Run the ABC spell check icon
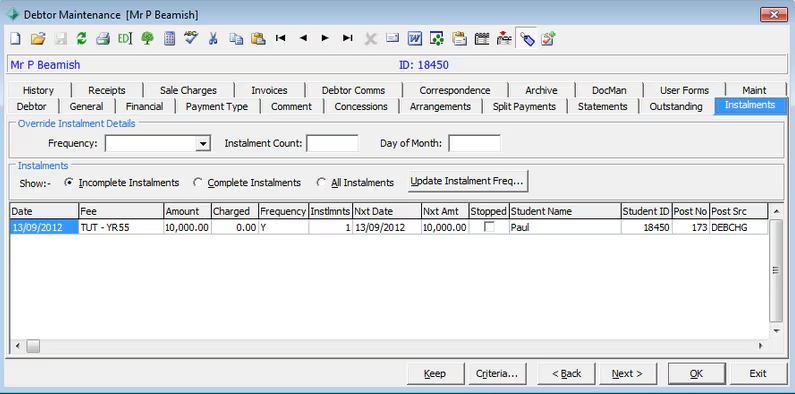The height and width of the screenshot is (394, 795). tap(191, 38)
